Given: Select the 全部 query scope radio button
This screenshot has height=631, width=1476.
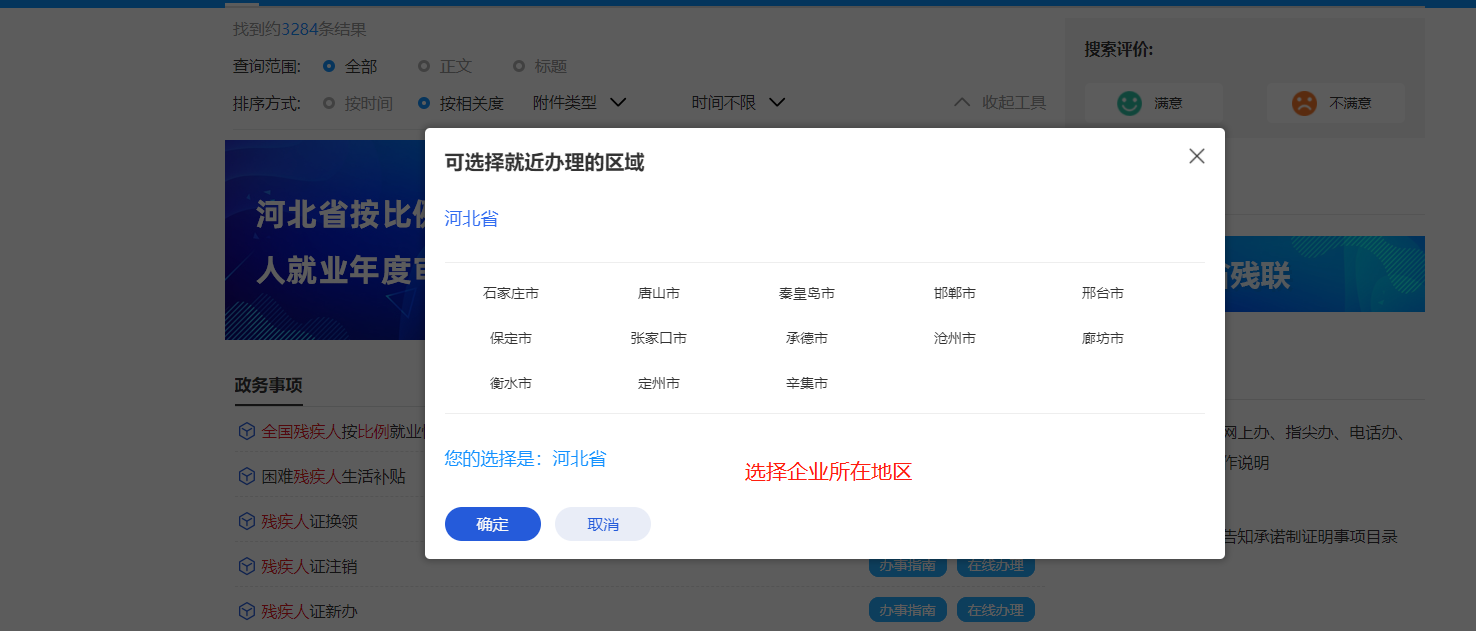Looking at the screenshot, I should (329, 66).
